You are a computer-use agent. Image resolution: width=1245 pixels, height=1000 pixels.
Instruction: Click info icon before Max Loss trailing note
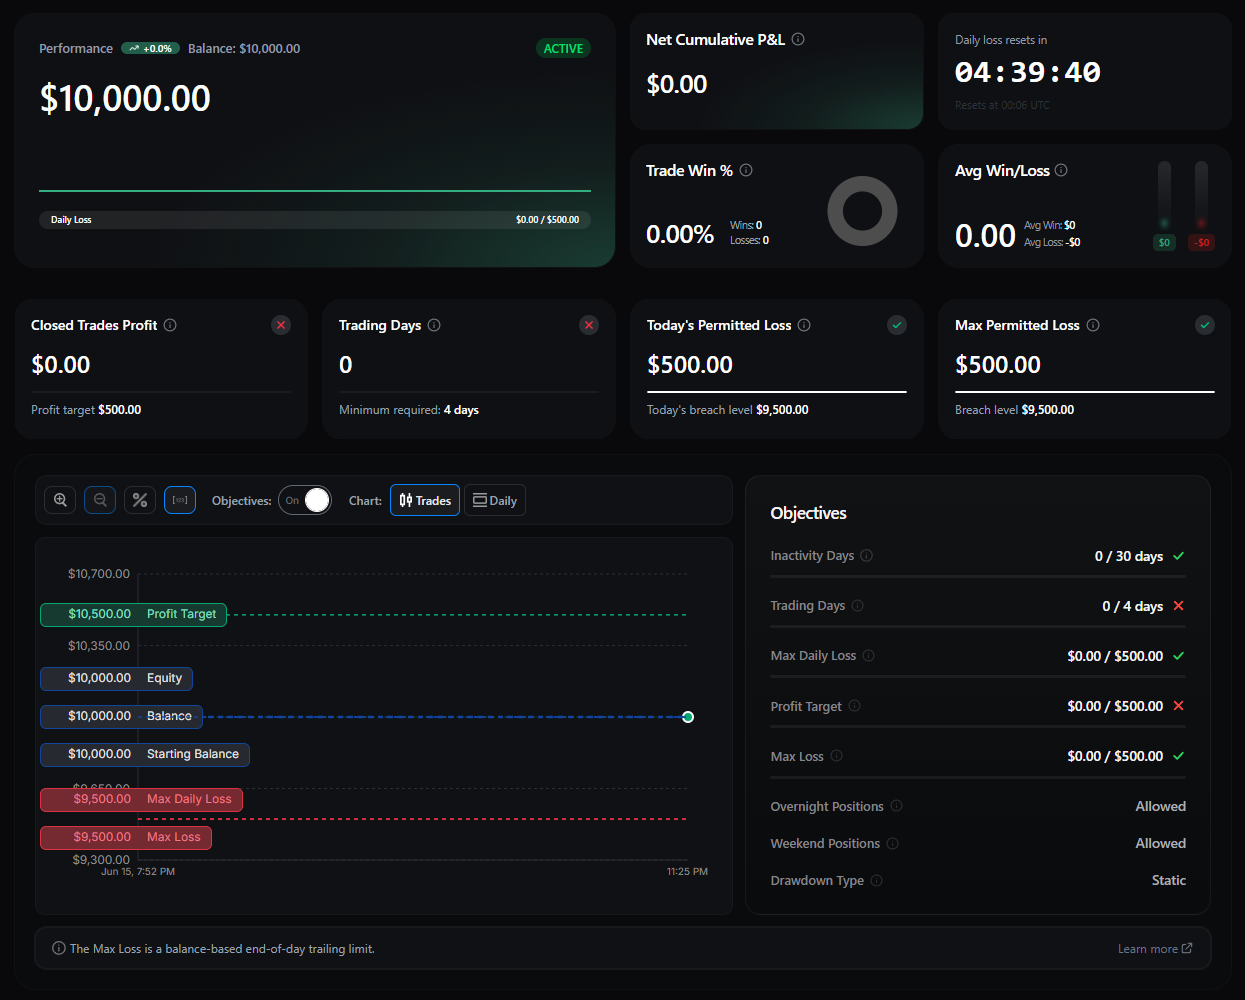point(59,948)
